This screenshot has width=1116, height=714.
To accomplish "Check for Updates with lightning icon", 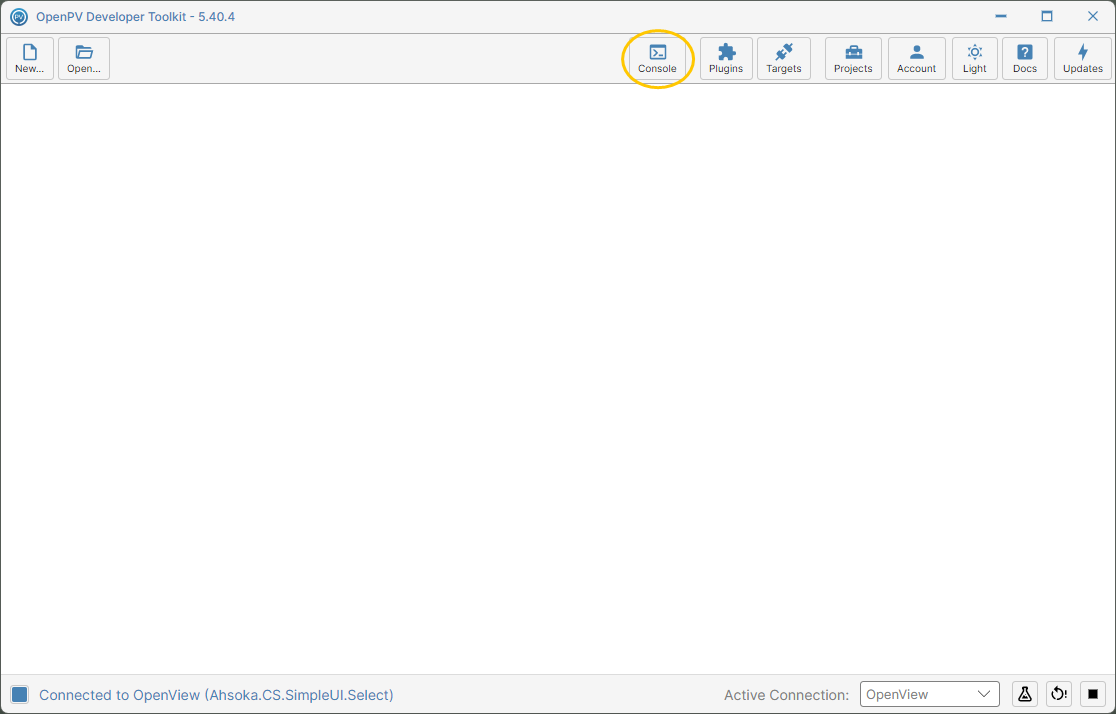I will click(1083, 58).
